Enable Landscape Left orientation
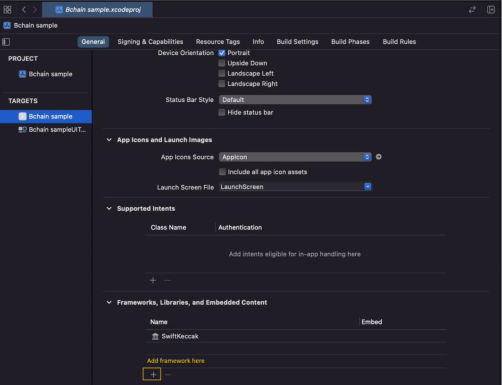The height and width of the screenshot is (385, 502). coord(222,73)
